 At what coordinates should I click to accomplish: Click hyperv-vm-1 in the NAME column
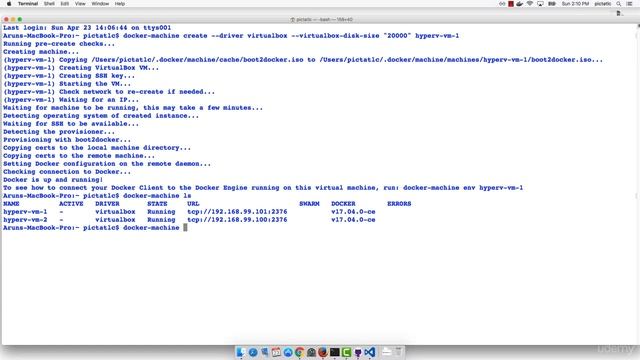tap(25, 211)
